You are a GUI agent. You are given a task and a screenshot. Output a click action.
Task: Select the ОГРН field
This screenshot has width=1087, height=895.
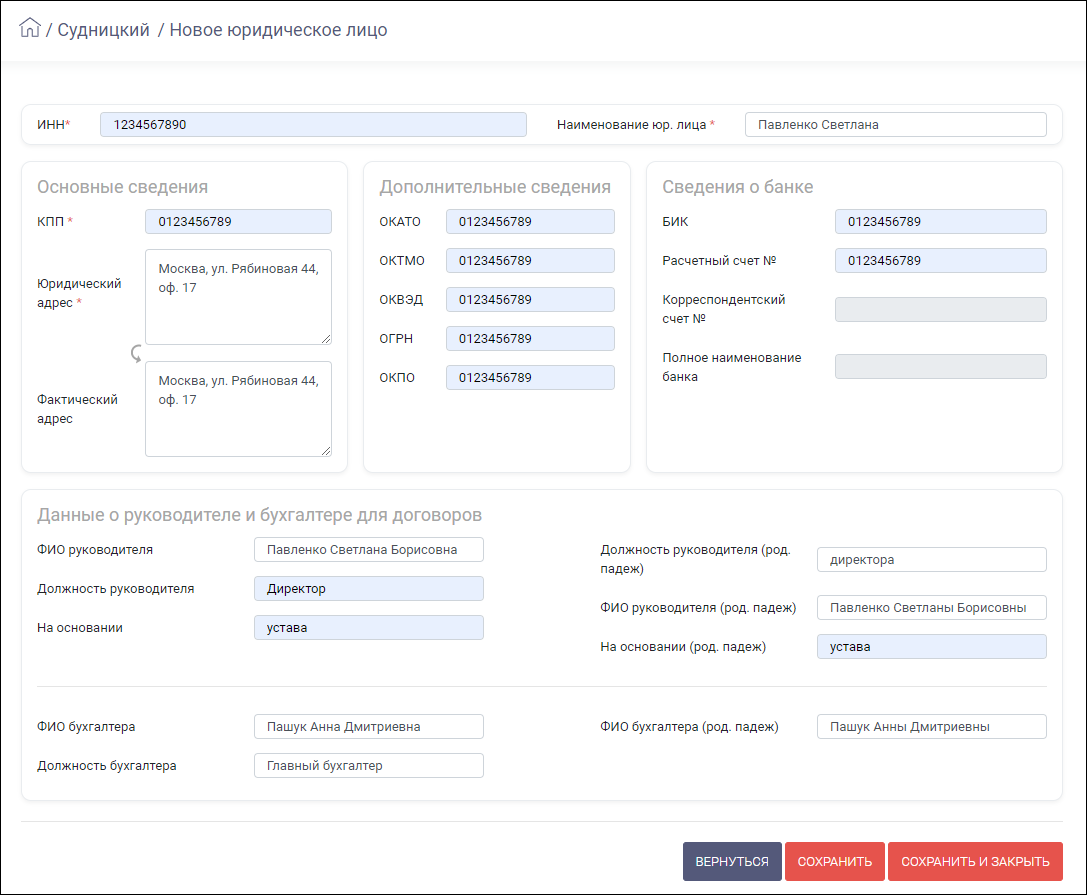coord(530,338)
